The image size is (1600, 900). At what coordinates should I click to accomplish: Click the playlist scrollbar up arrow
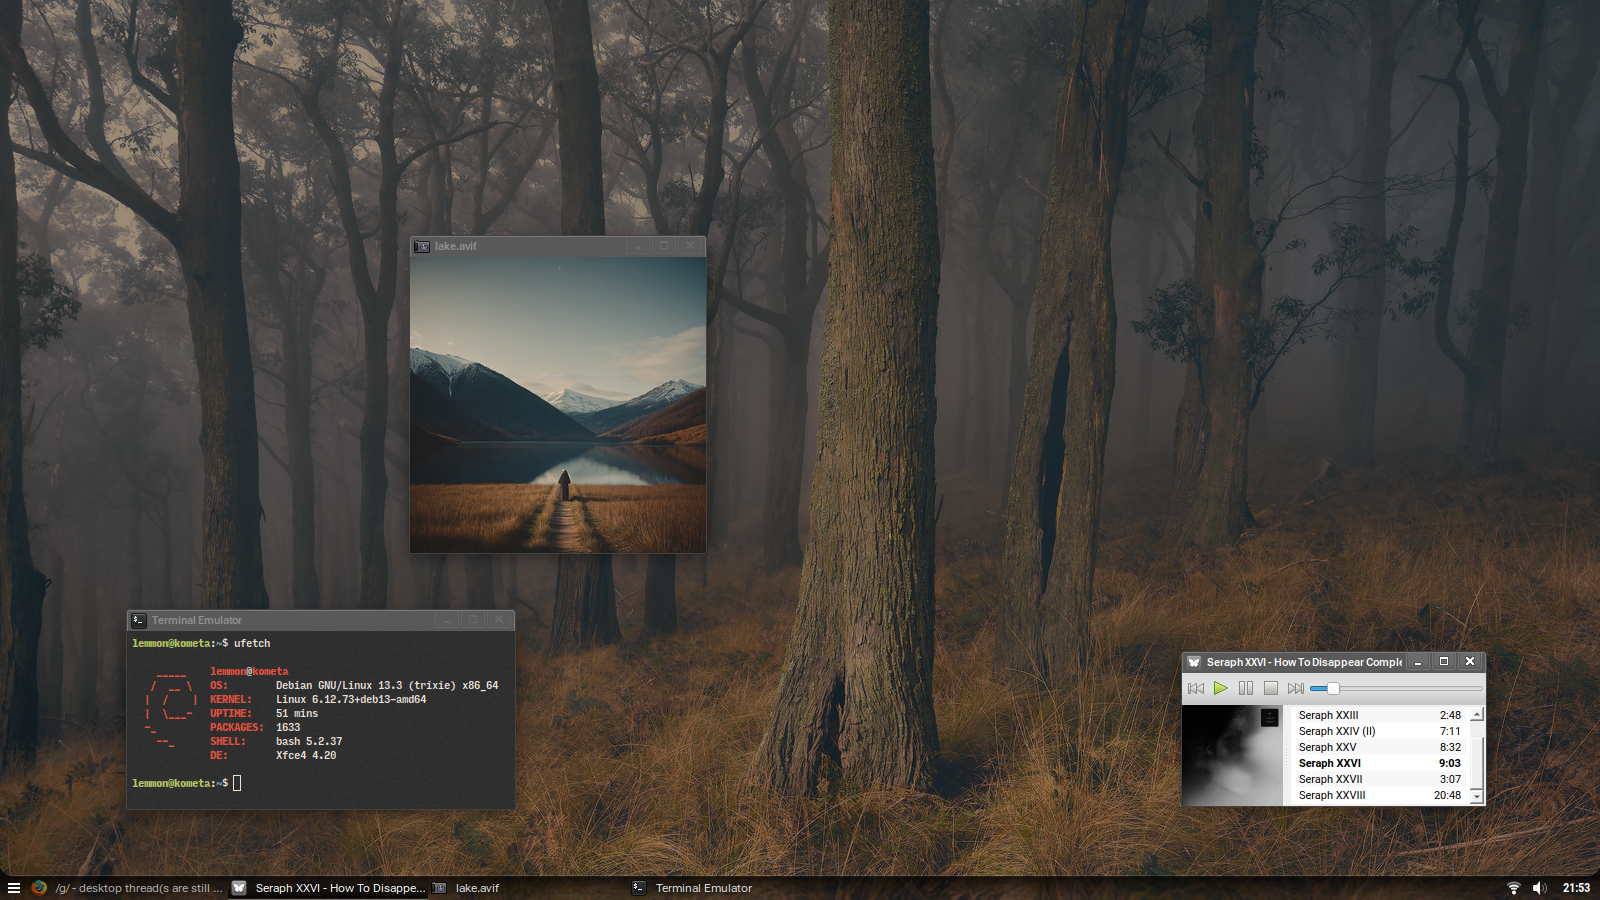coord(1477,714)
